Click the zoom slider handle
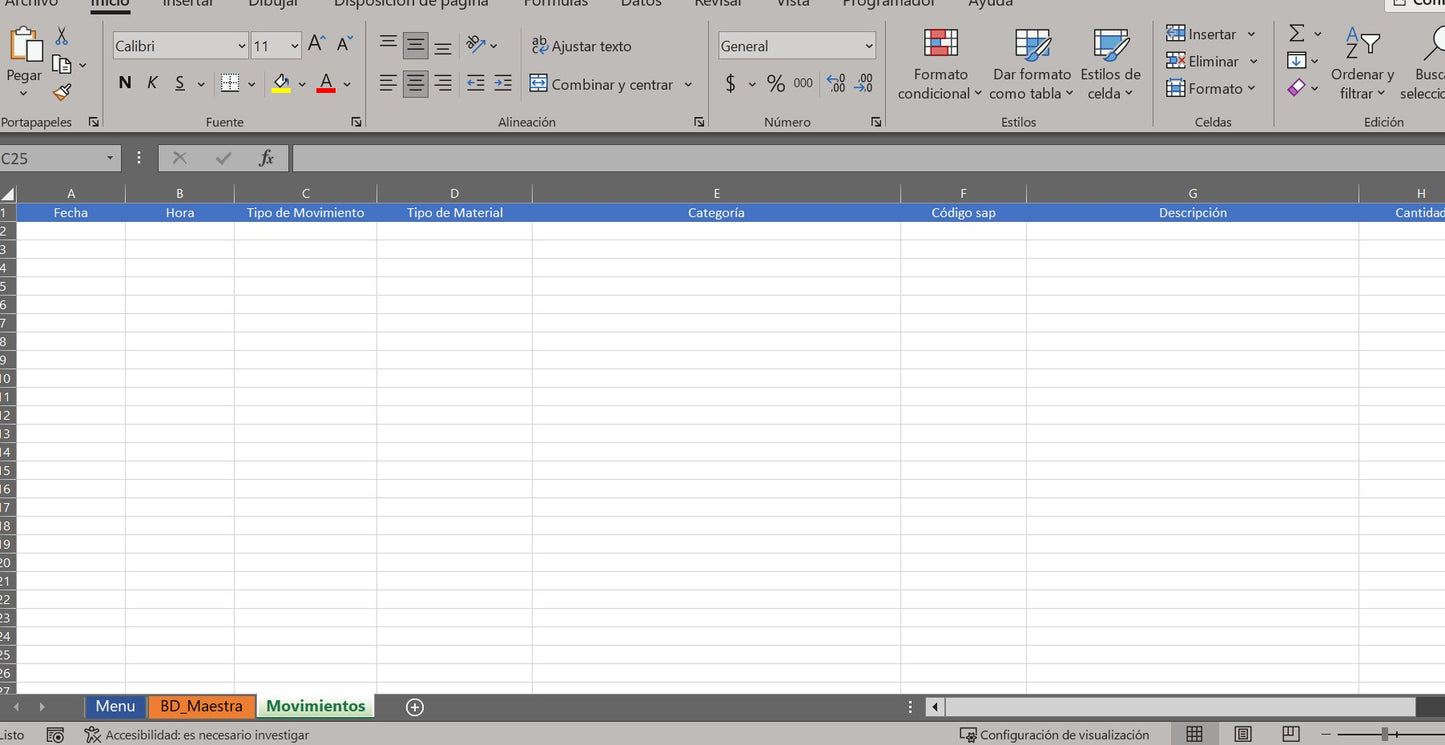The image size is (1445, 745). 1385,735
